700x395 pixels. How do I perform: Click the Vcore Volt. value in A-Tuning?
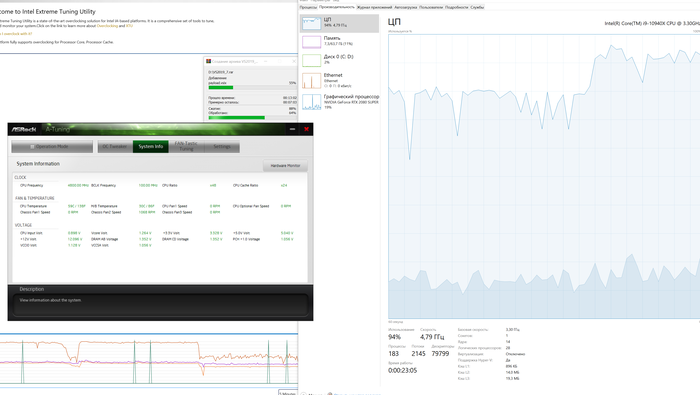point(145,233)
